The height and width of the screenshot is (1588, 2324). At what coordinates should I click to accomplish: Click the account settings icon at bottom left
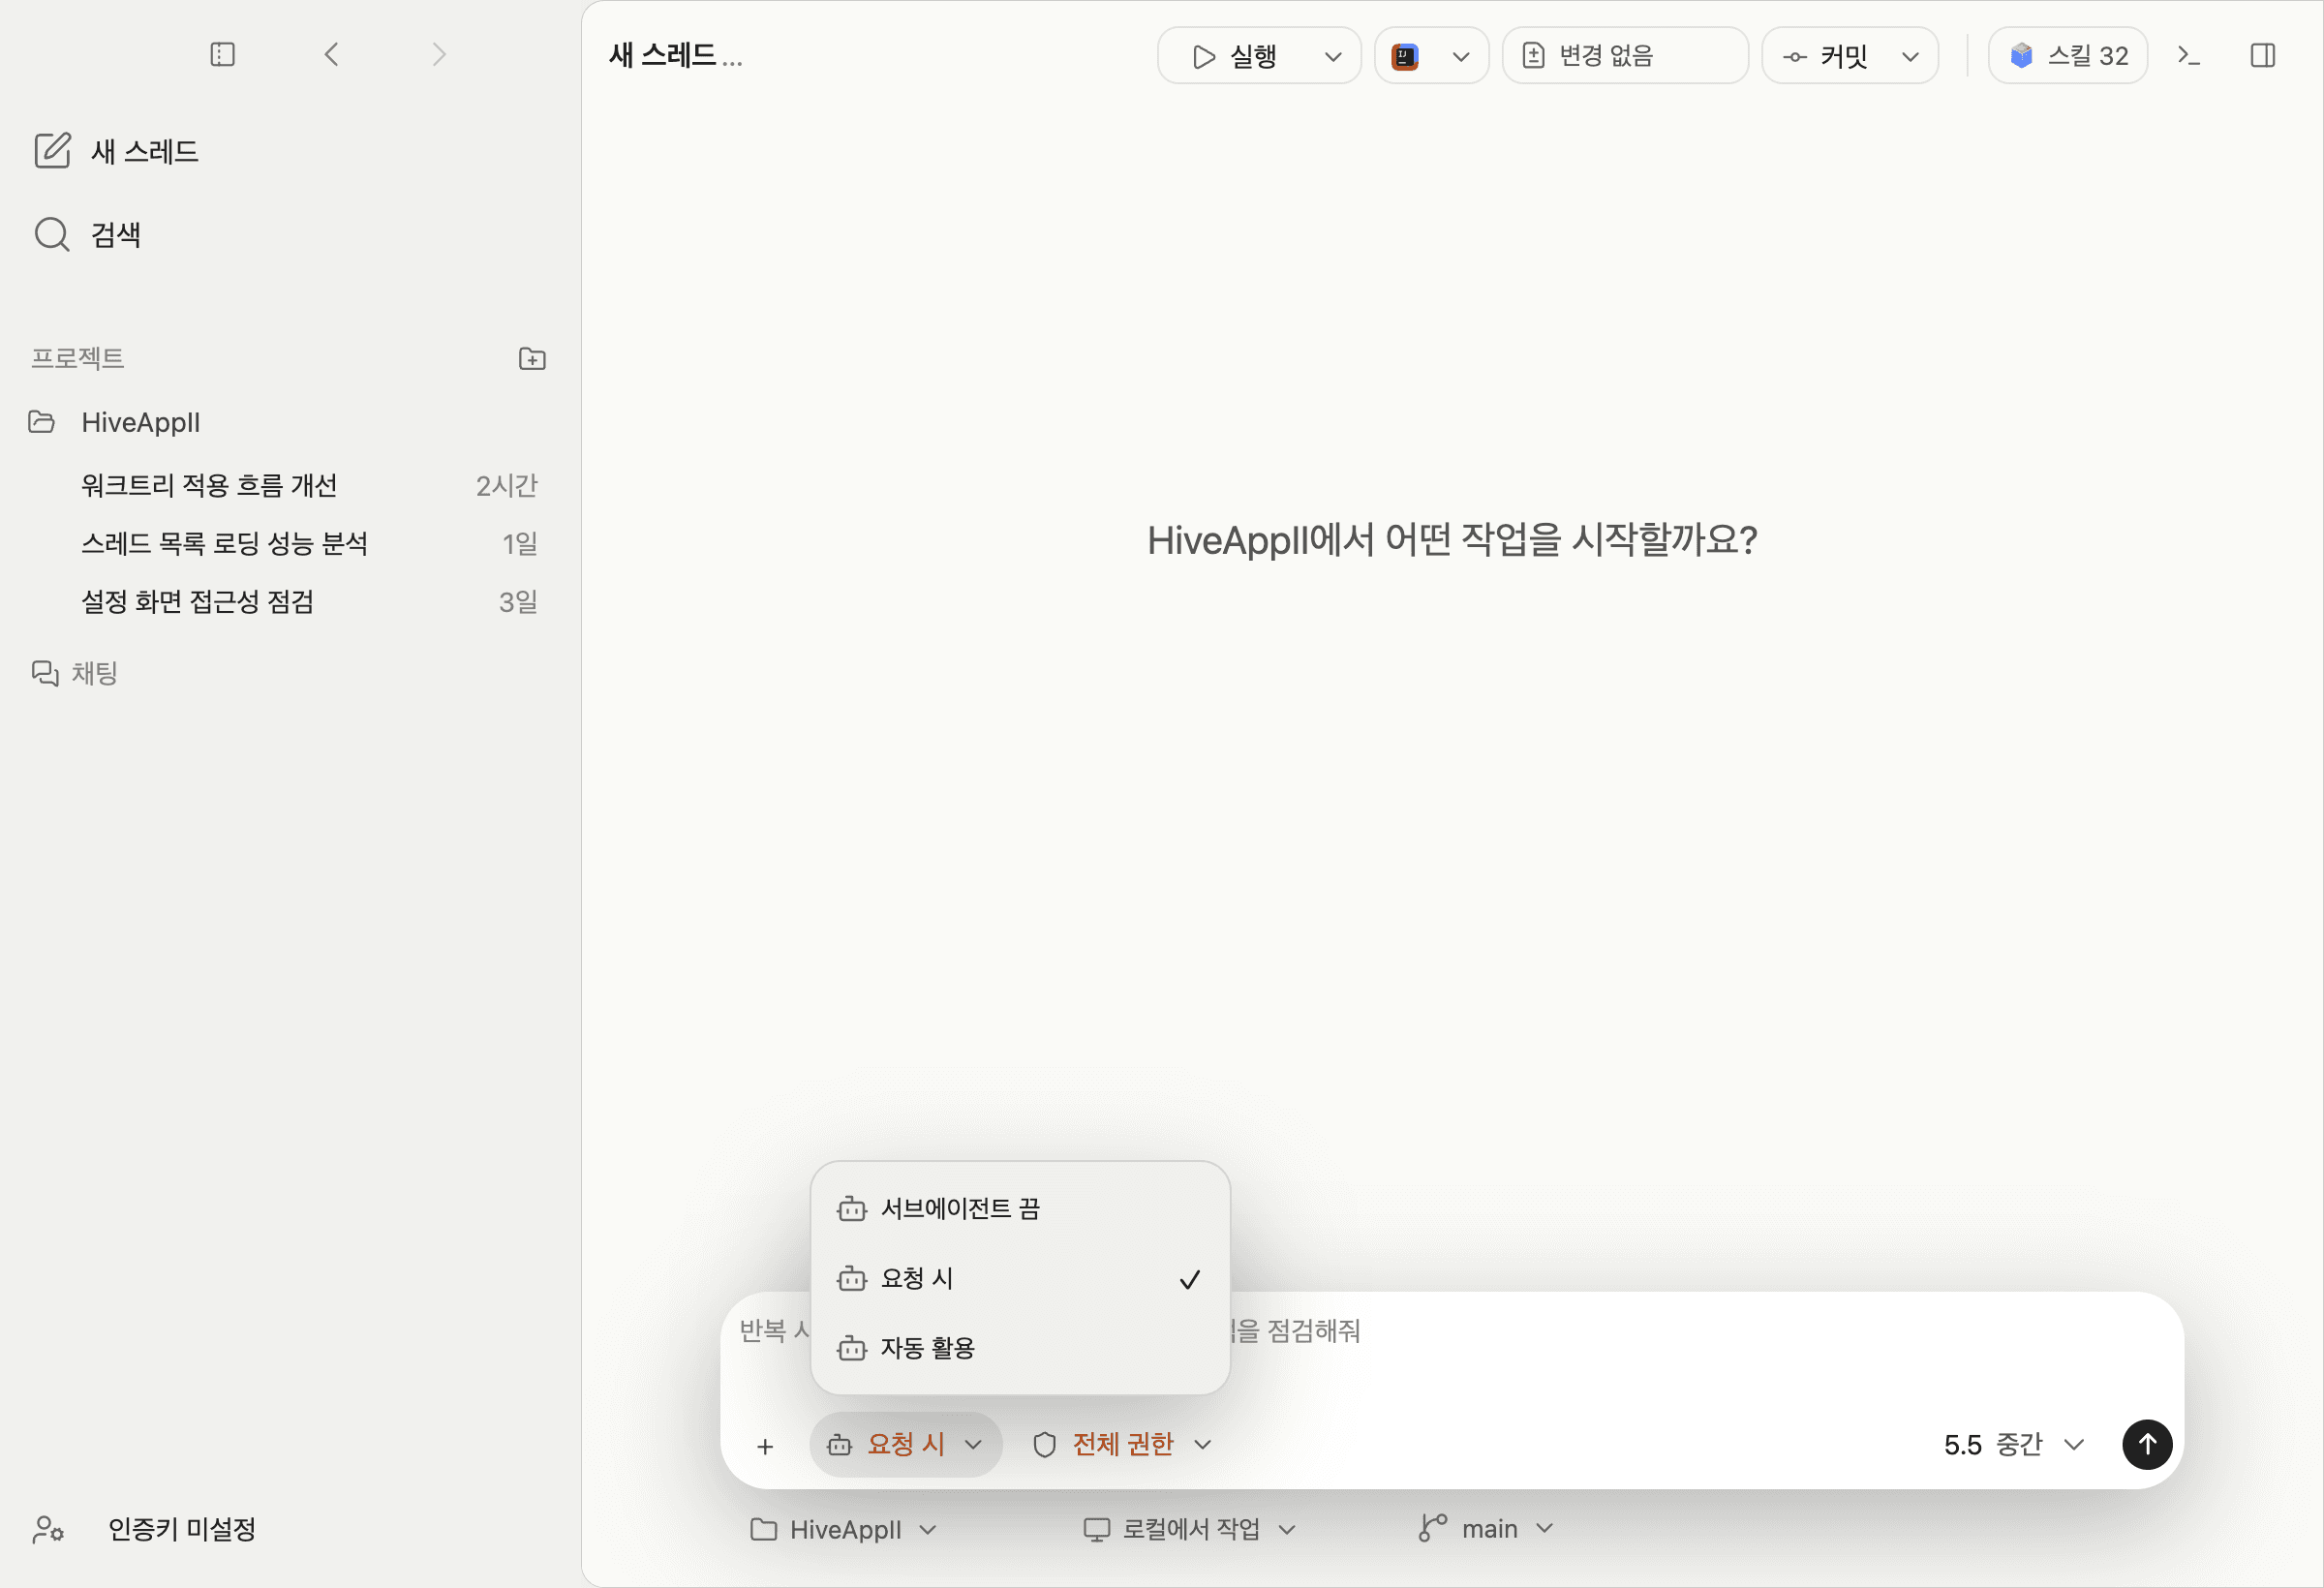pos(48,1529)
